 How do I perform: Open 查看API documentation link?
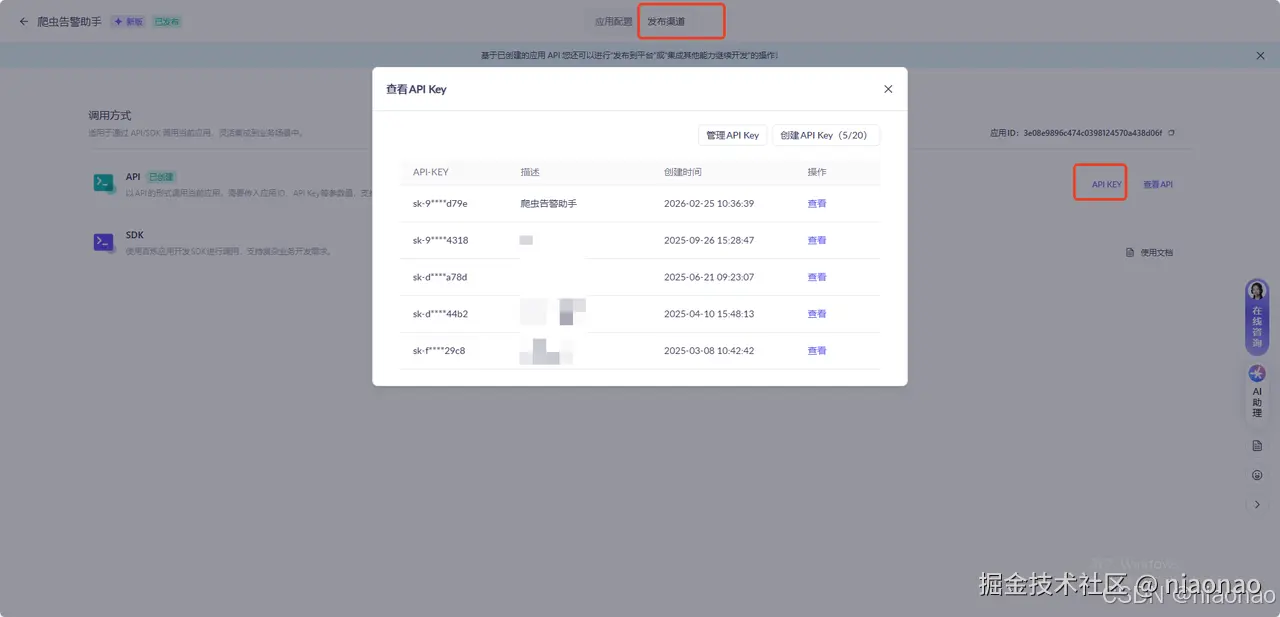(x=1157, y=184)
